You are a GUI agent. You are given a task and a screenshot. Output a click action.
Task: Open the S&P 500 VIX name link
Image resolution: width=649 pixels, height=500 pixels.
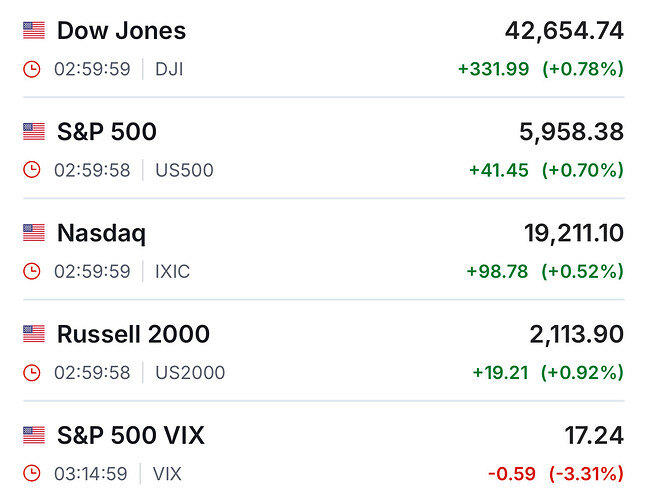pyautogui.click(x=131, y=436)
